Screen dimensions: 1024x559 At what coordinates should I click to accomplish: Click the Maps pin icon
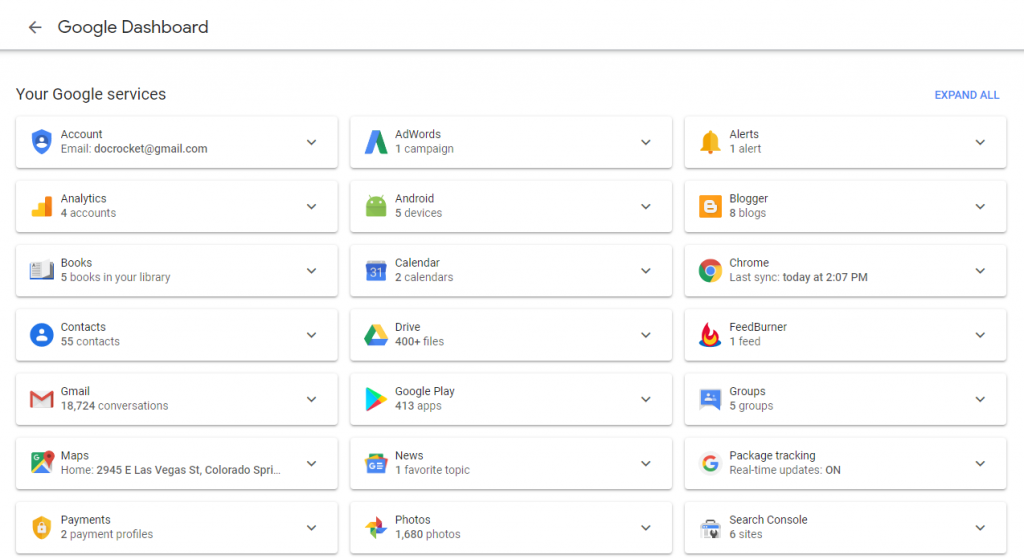pyautogui.click(x=42, y=462)
